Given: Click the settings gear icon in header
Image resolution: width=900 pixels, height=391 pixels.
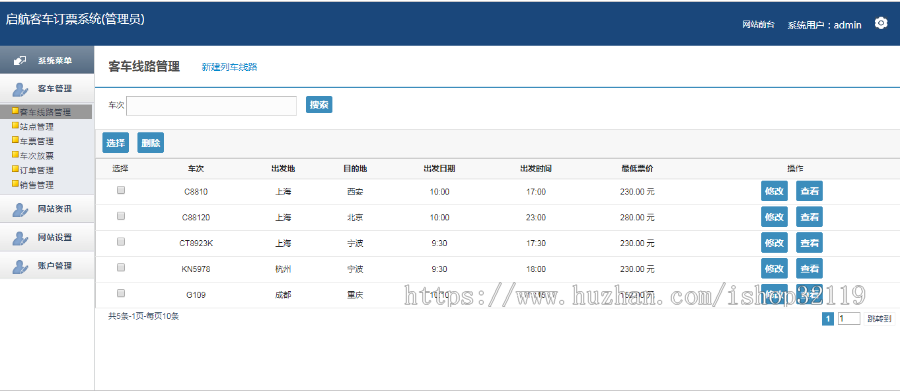Looking at the screenshot, I should 880,24.
